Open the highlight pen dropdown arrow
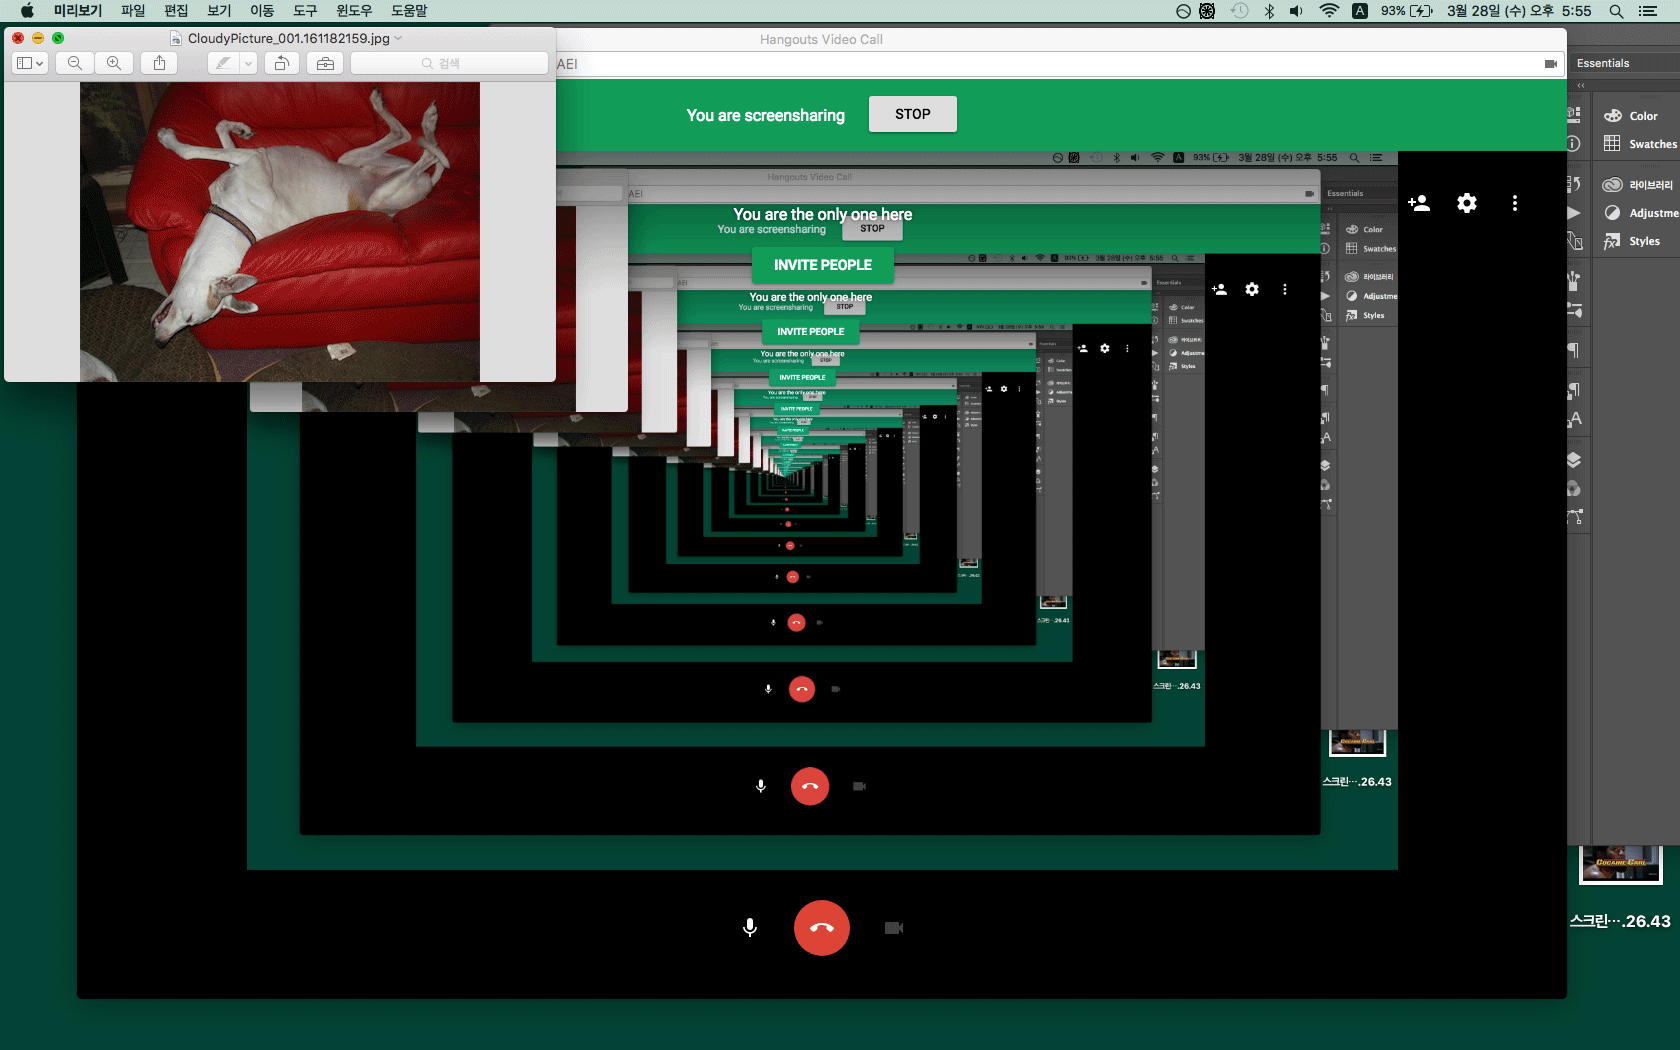1680x1050 pixels. pyautogui.click(x=248, y=63)
